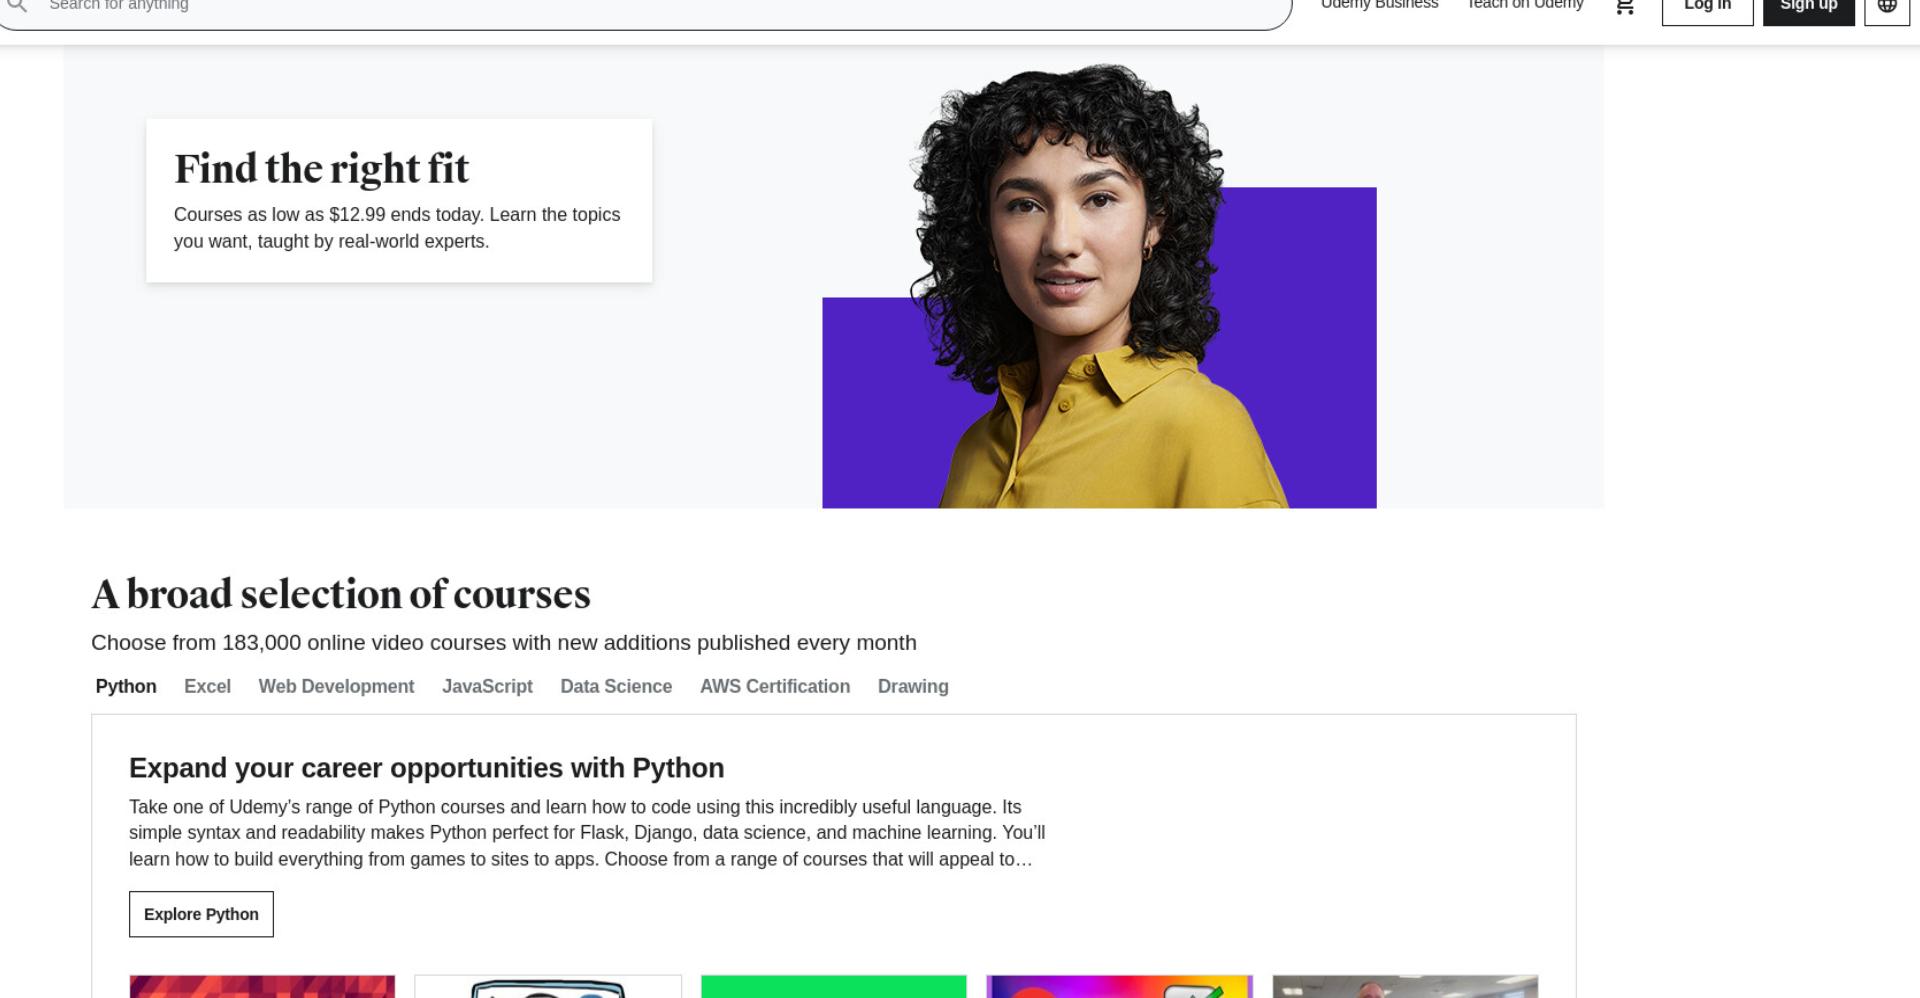Select the AWS Certification tab

(775, 687)
